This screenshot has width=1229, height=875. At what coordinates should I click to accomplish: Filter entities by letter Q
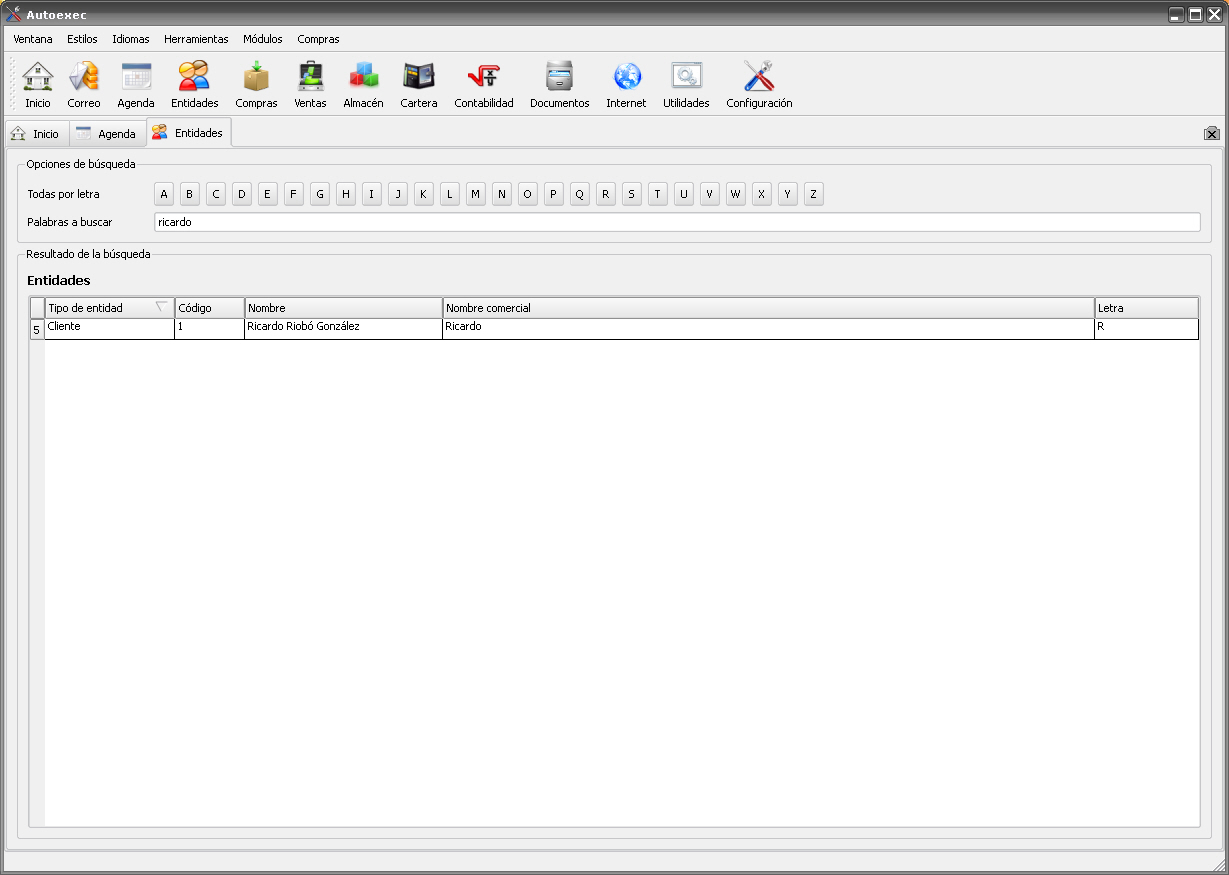click(580, 194)
